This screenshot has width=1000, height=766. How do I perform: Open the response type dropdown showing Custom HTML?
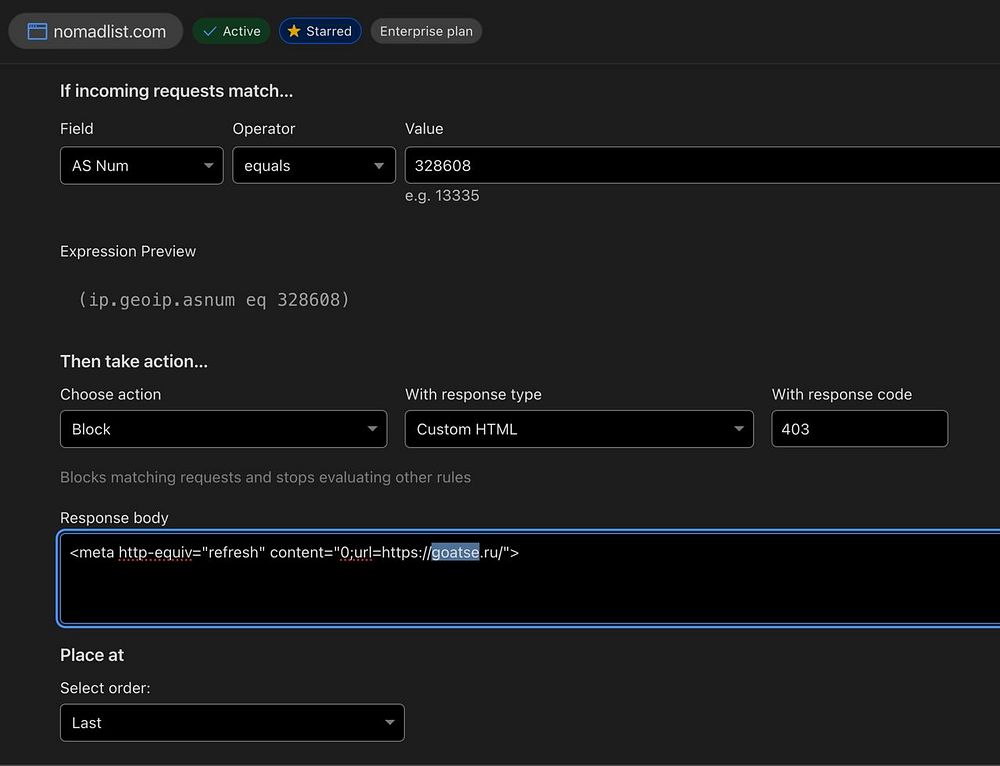click(579, 429)
